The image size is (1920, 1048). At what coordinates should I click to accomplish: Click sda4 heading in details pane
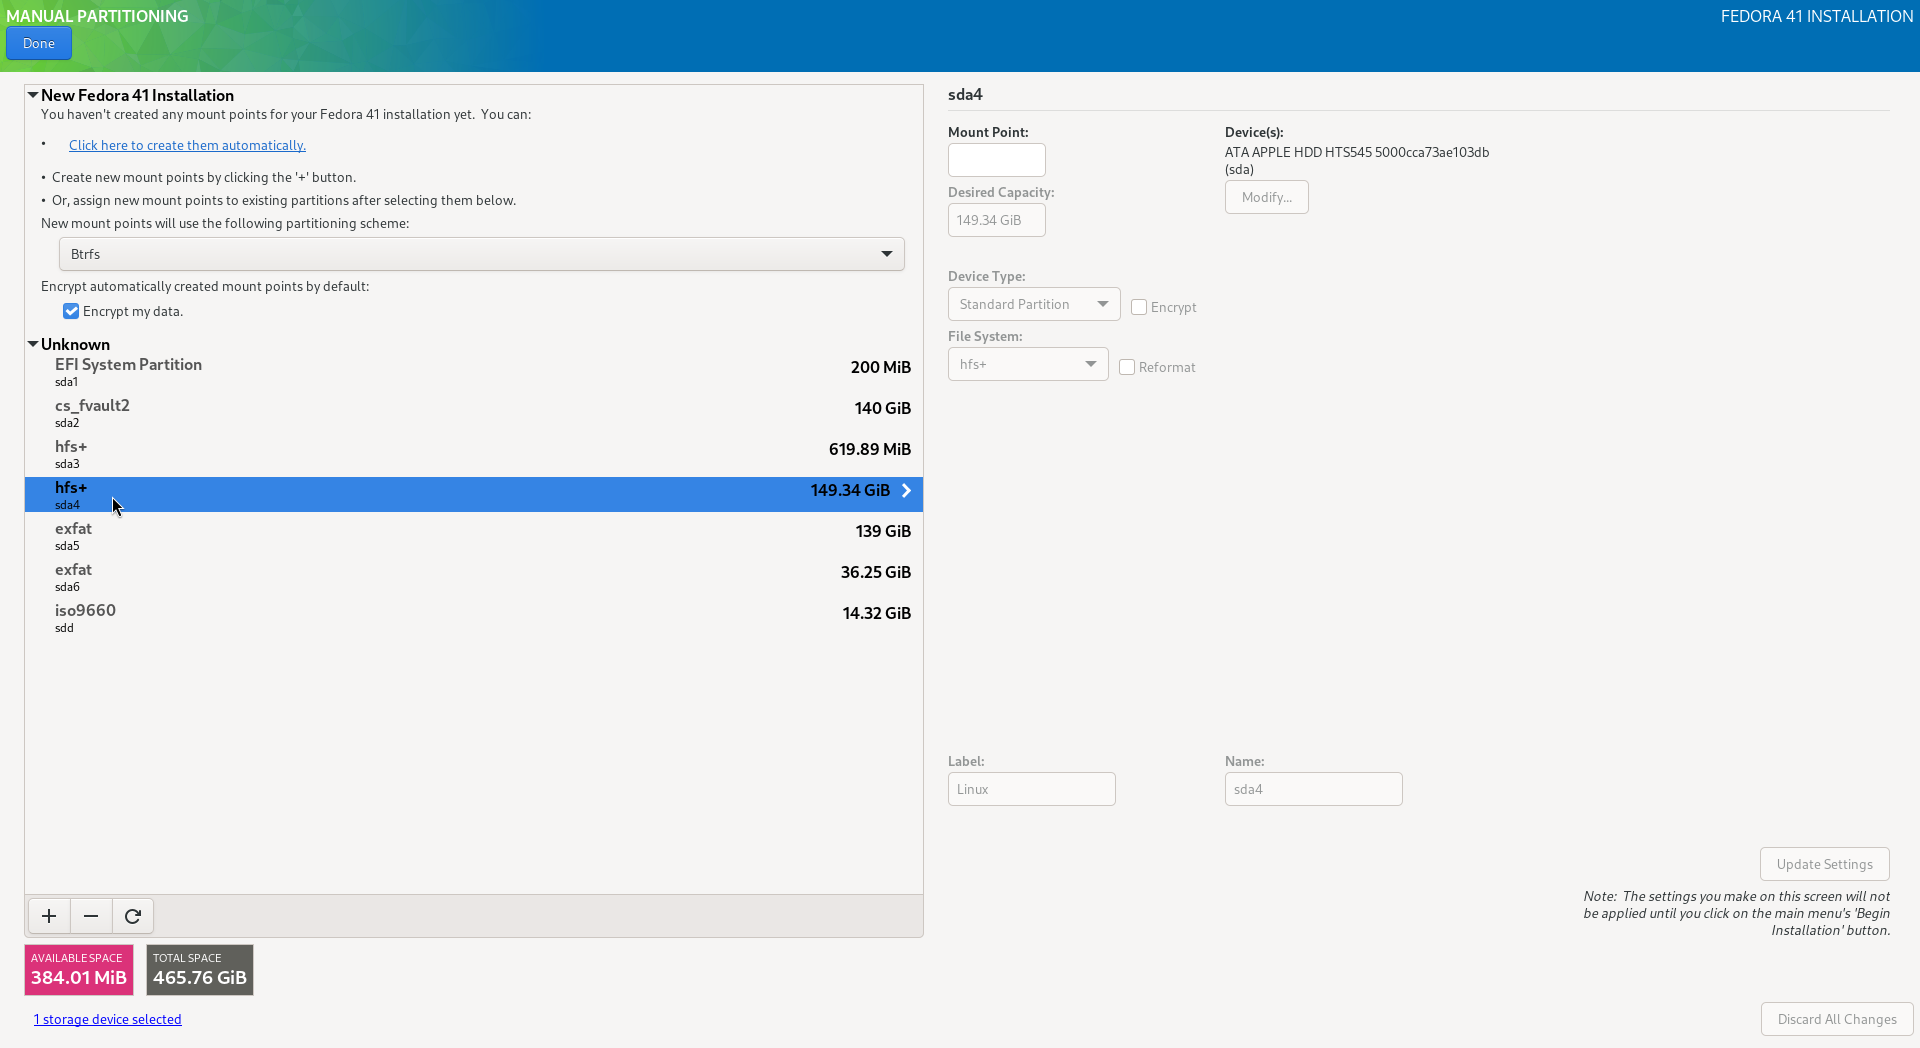965,94
